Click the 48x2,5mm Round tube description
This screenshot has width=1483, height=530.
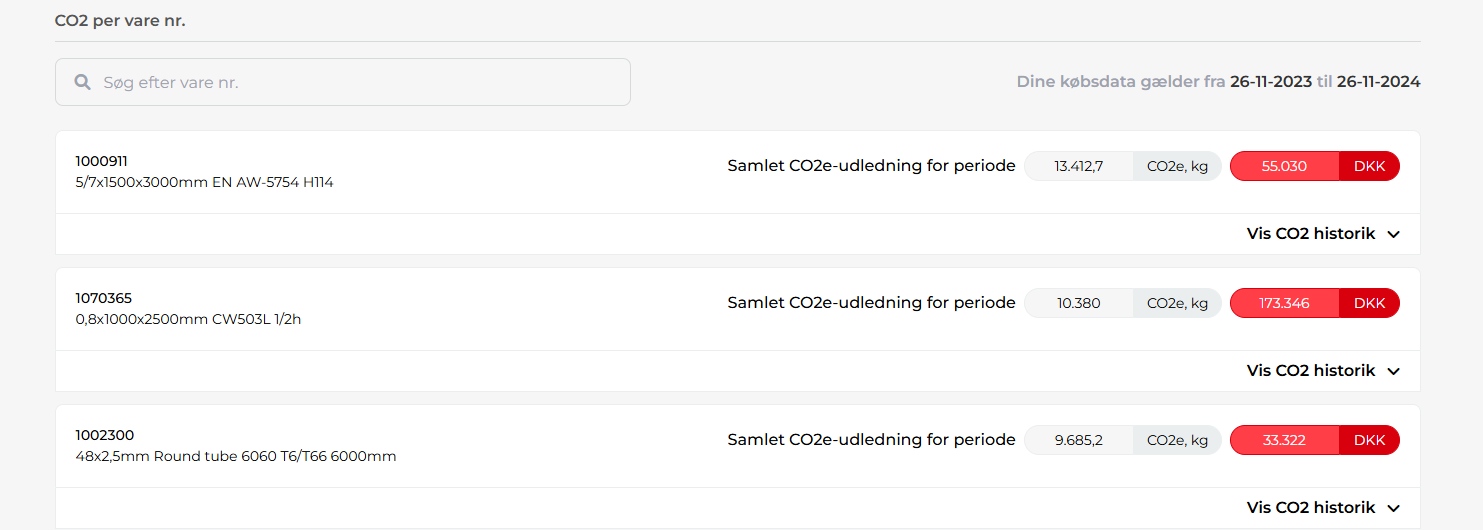point(236,457)
